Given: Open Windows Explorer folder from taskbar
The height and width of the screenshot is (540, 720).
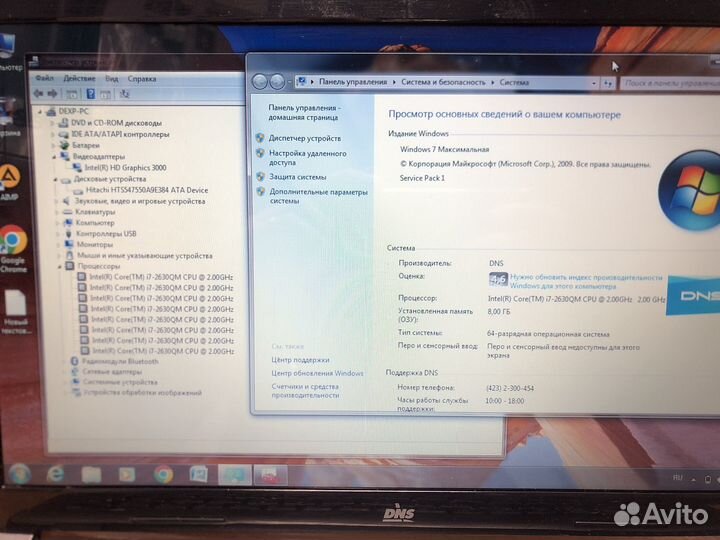Looking at the screenshot, I should pos(91,474).
